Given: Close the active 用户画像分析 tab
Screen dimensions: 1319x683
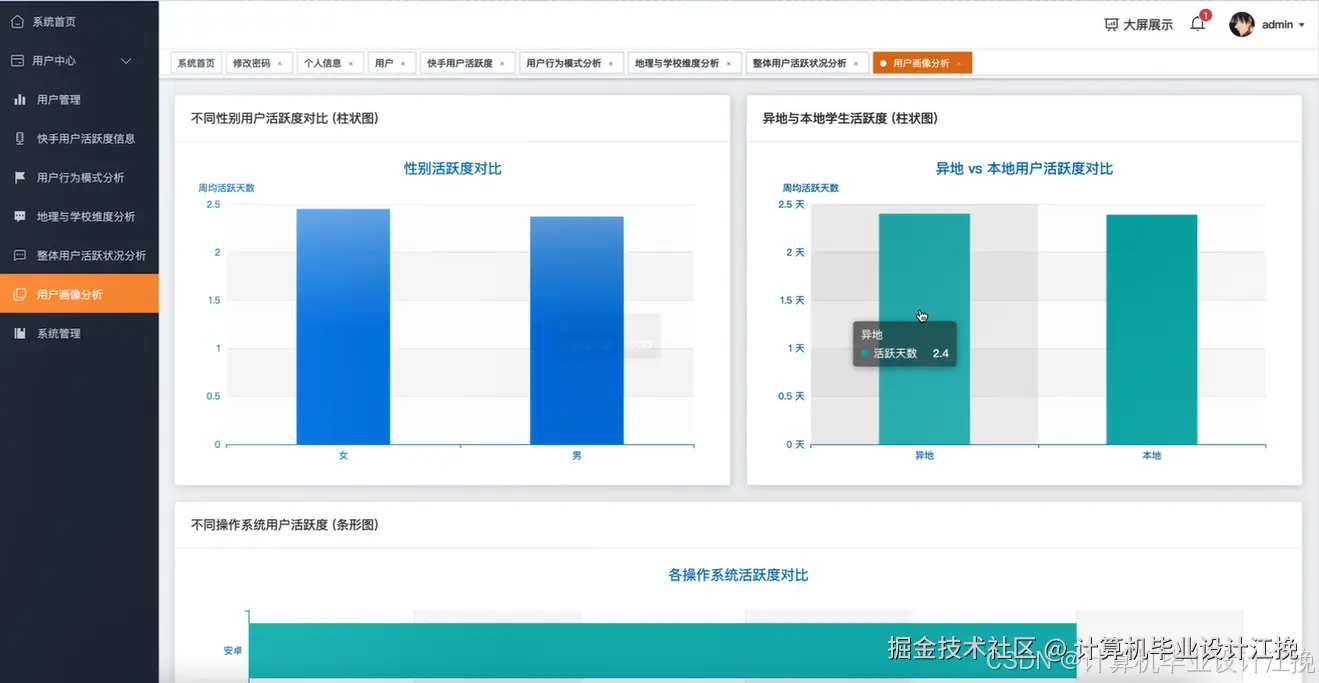Looking at the screenshot, I should (958, 64).
